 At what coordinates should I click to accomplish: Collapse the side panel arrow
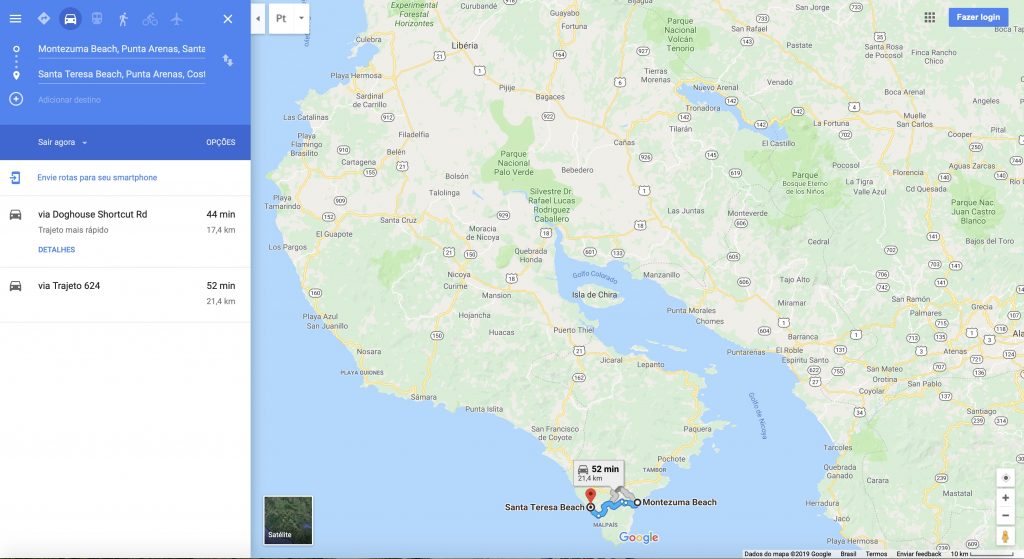click(x=258, y=18)
